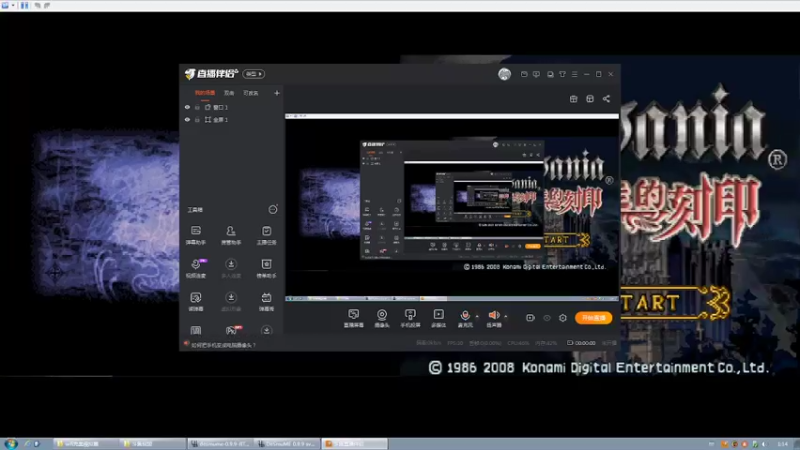Add a webcam source (摄像头)
Image resolution: width=800 pixels, height=450 pixels.
click(382, 318)
